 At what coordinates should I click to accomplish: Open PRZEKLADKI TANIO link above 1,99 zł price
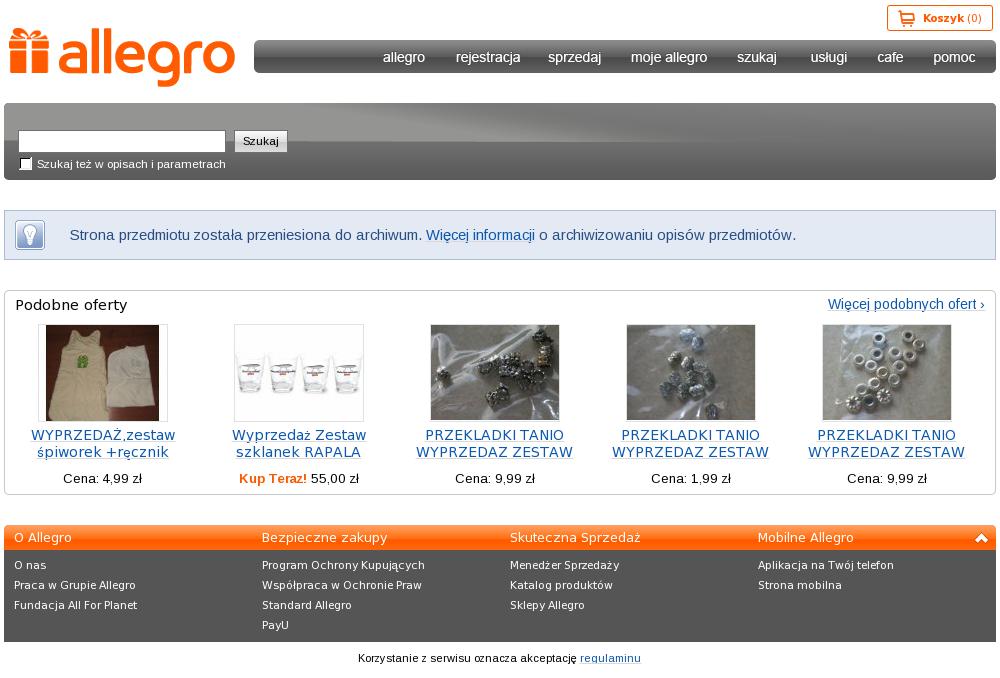[691, 443]
